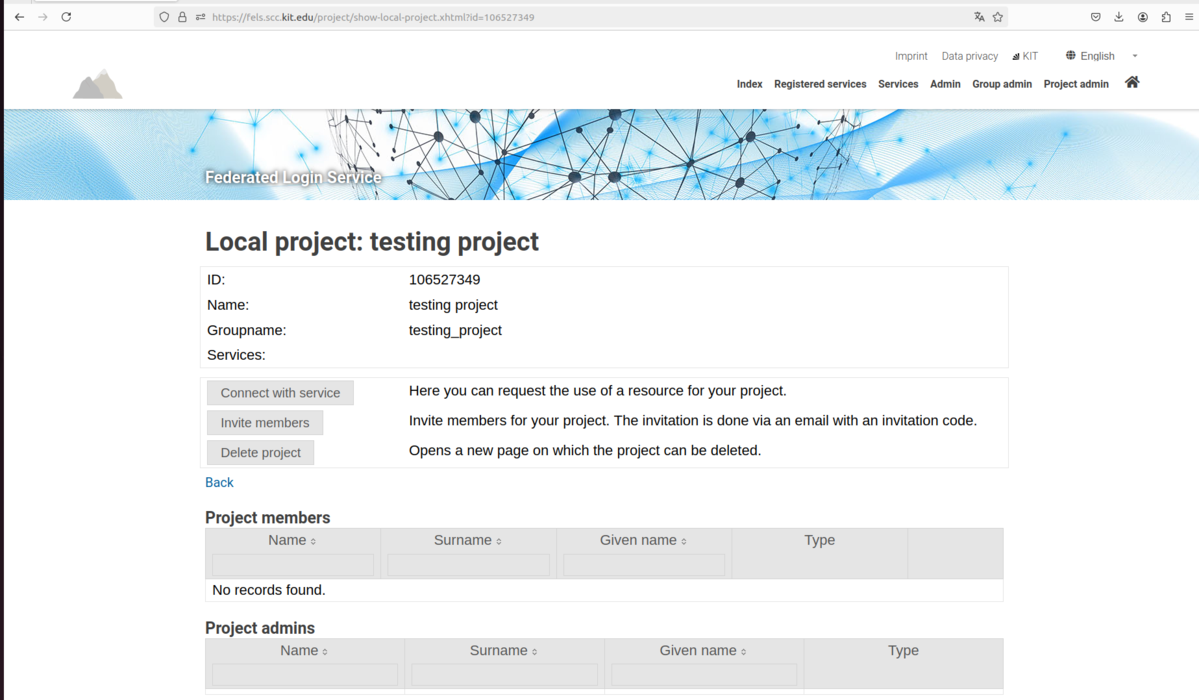Reload the page with refresh icon
Image resolution: width=1199 pixels, height=700 pixels.
[x=67, y=17]
